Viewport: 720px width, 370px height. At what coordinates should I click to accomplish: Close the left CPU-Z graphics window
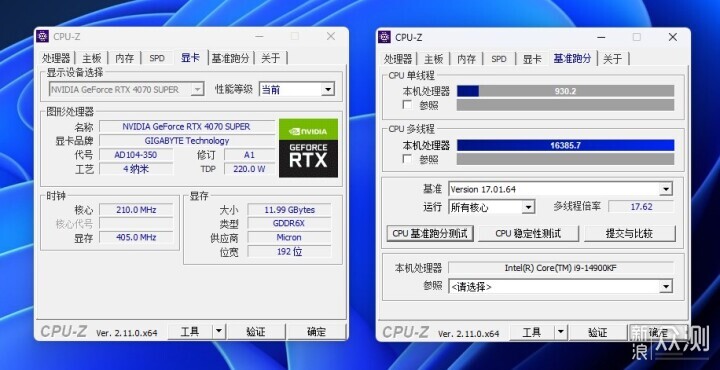pyautogui.click(x=331, y=36)
